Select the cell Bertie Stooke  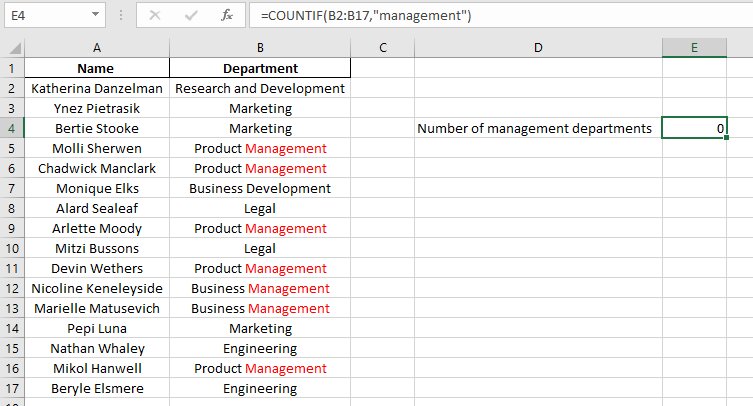(97, 128)
